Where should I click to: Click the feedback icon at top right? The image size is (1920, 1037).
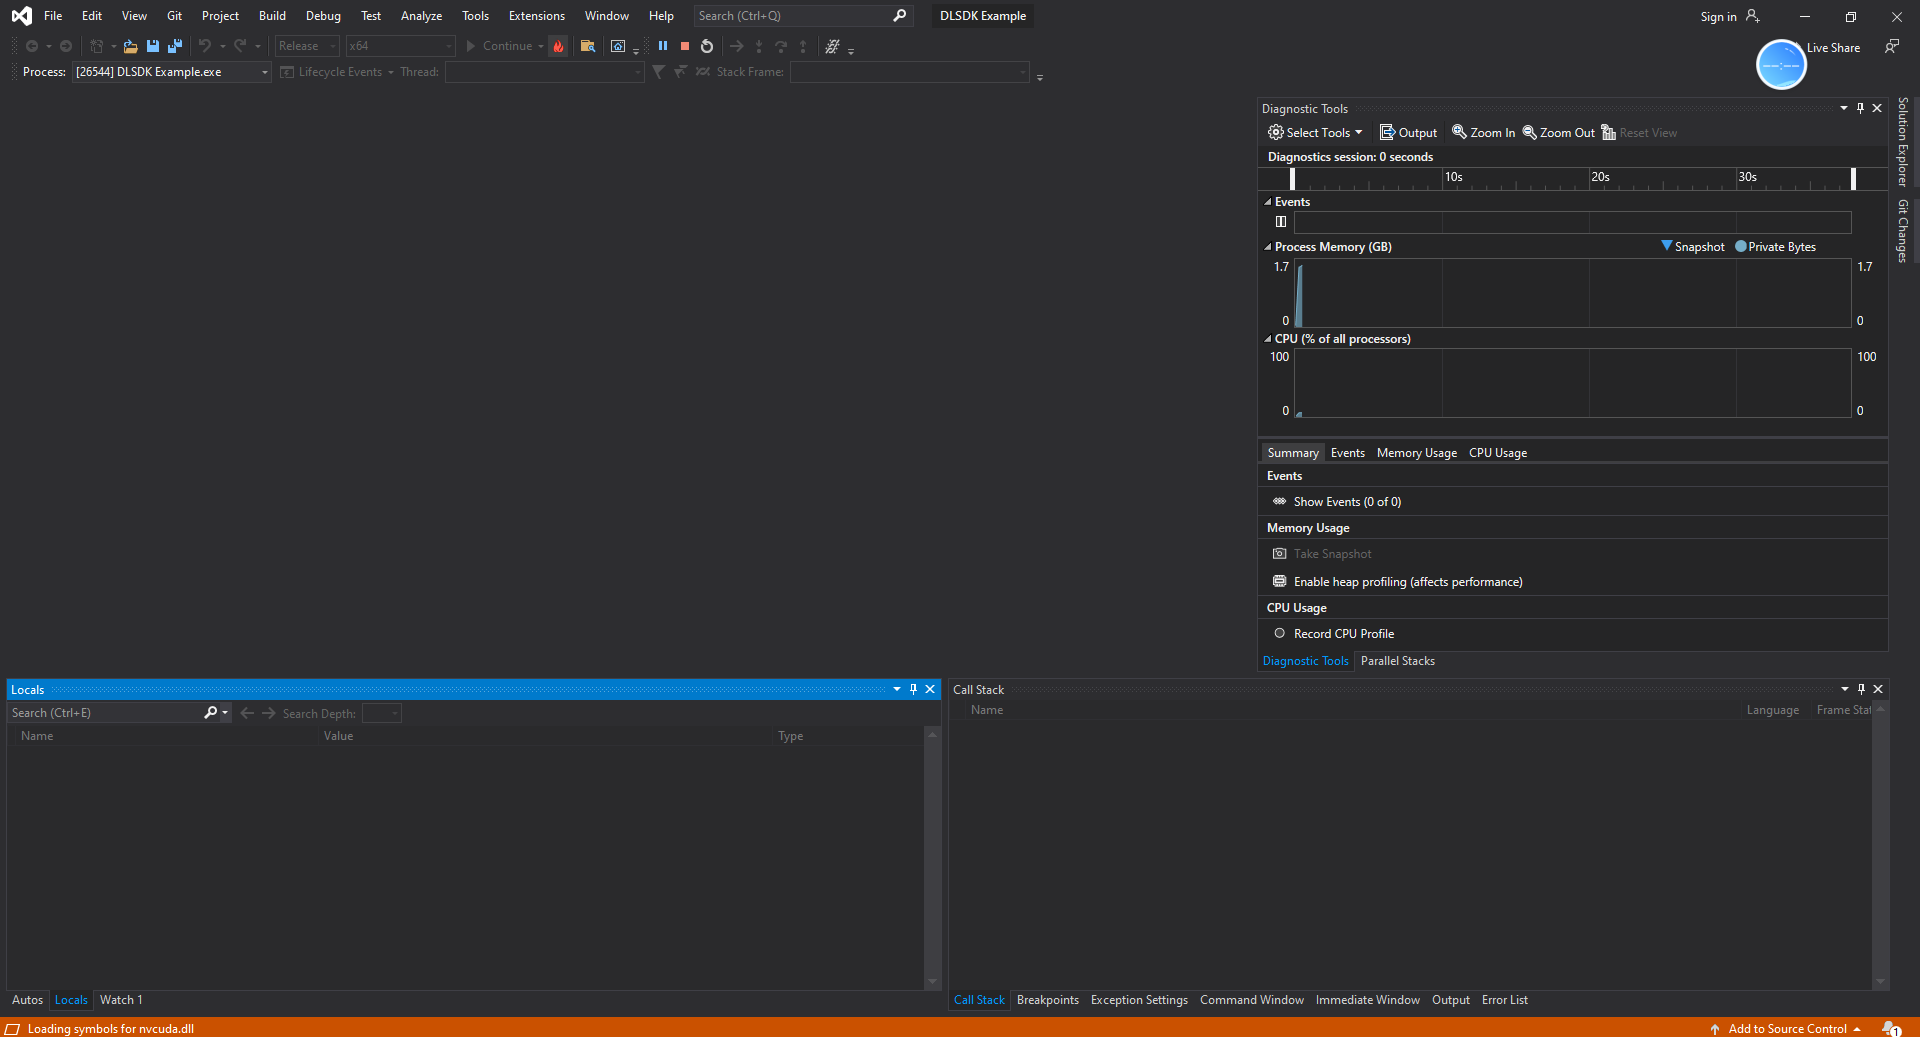pos(1892,46)
